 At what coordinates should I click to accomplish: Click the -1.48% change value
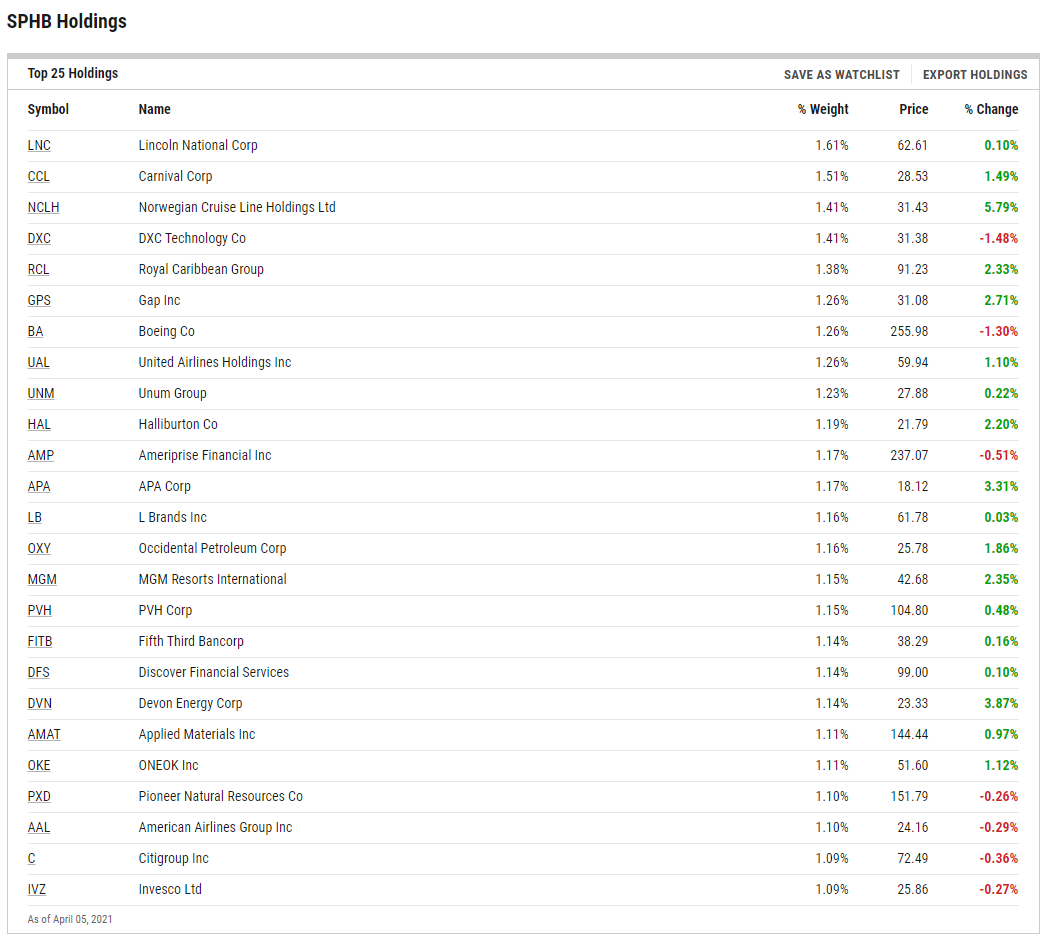[x=998, y=238]
